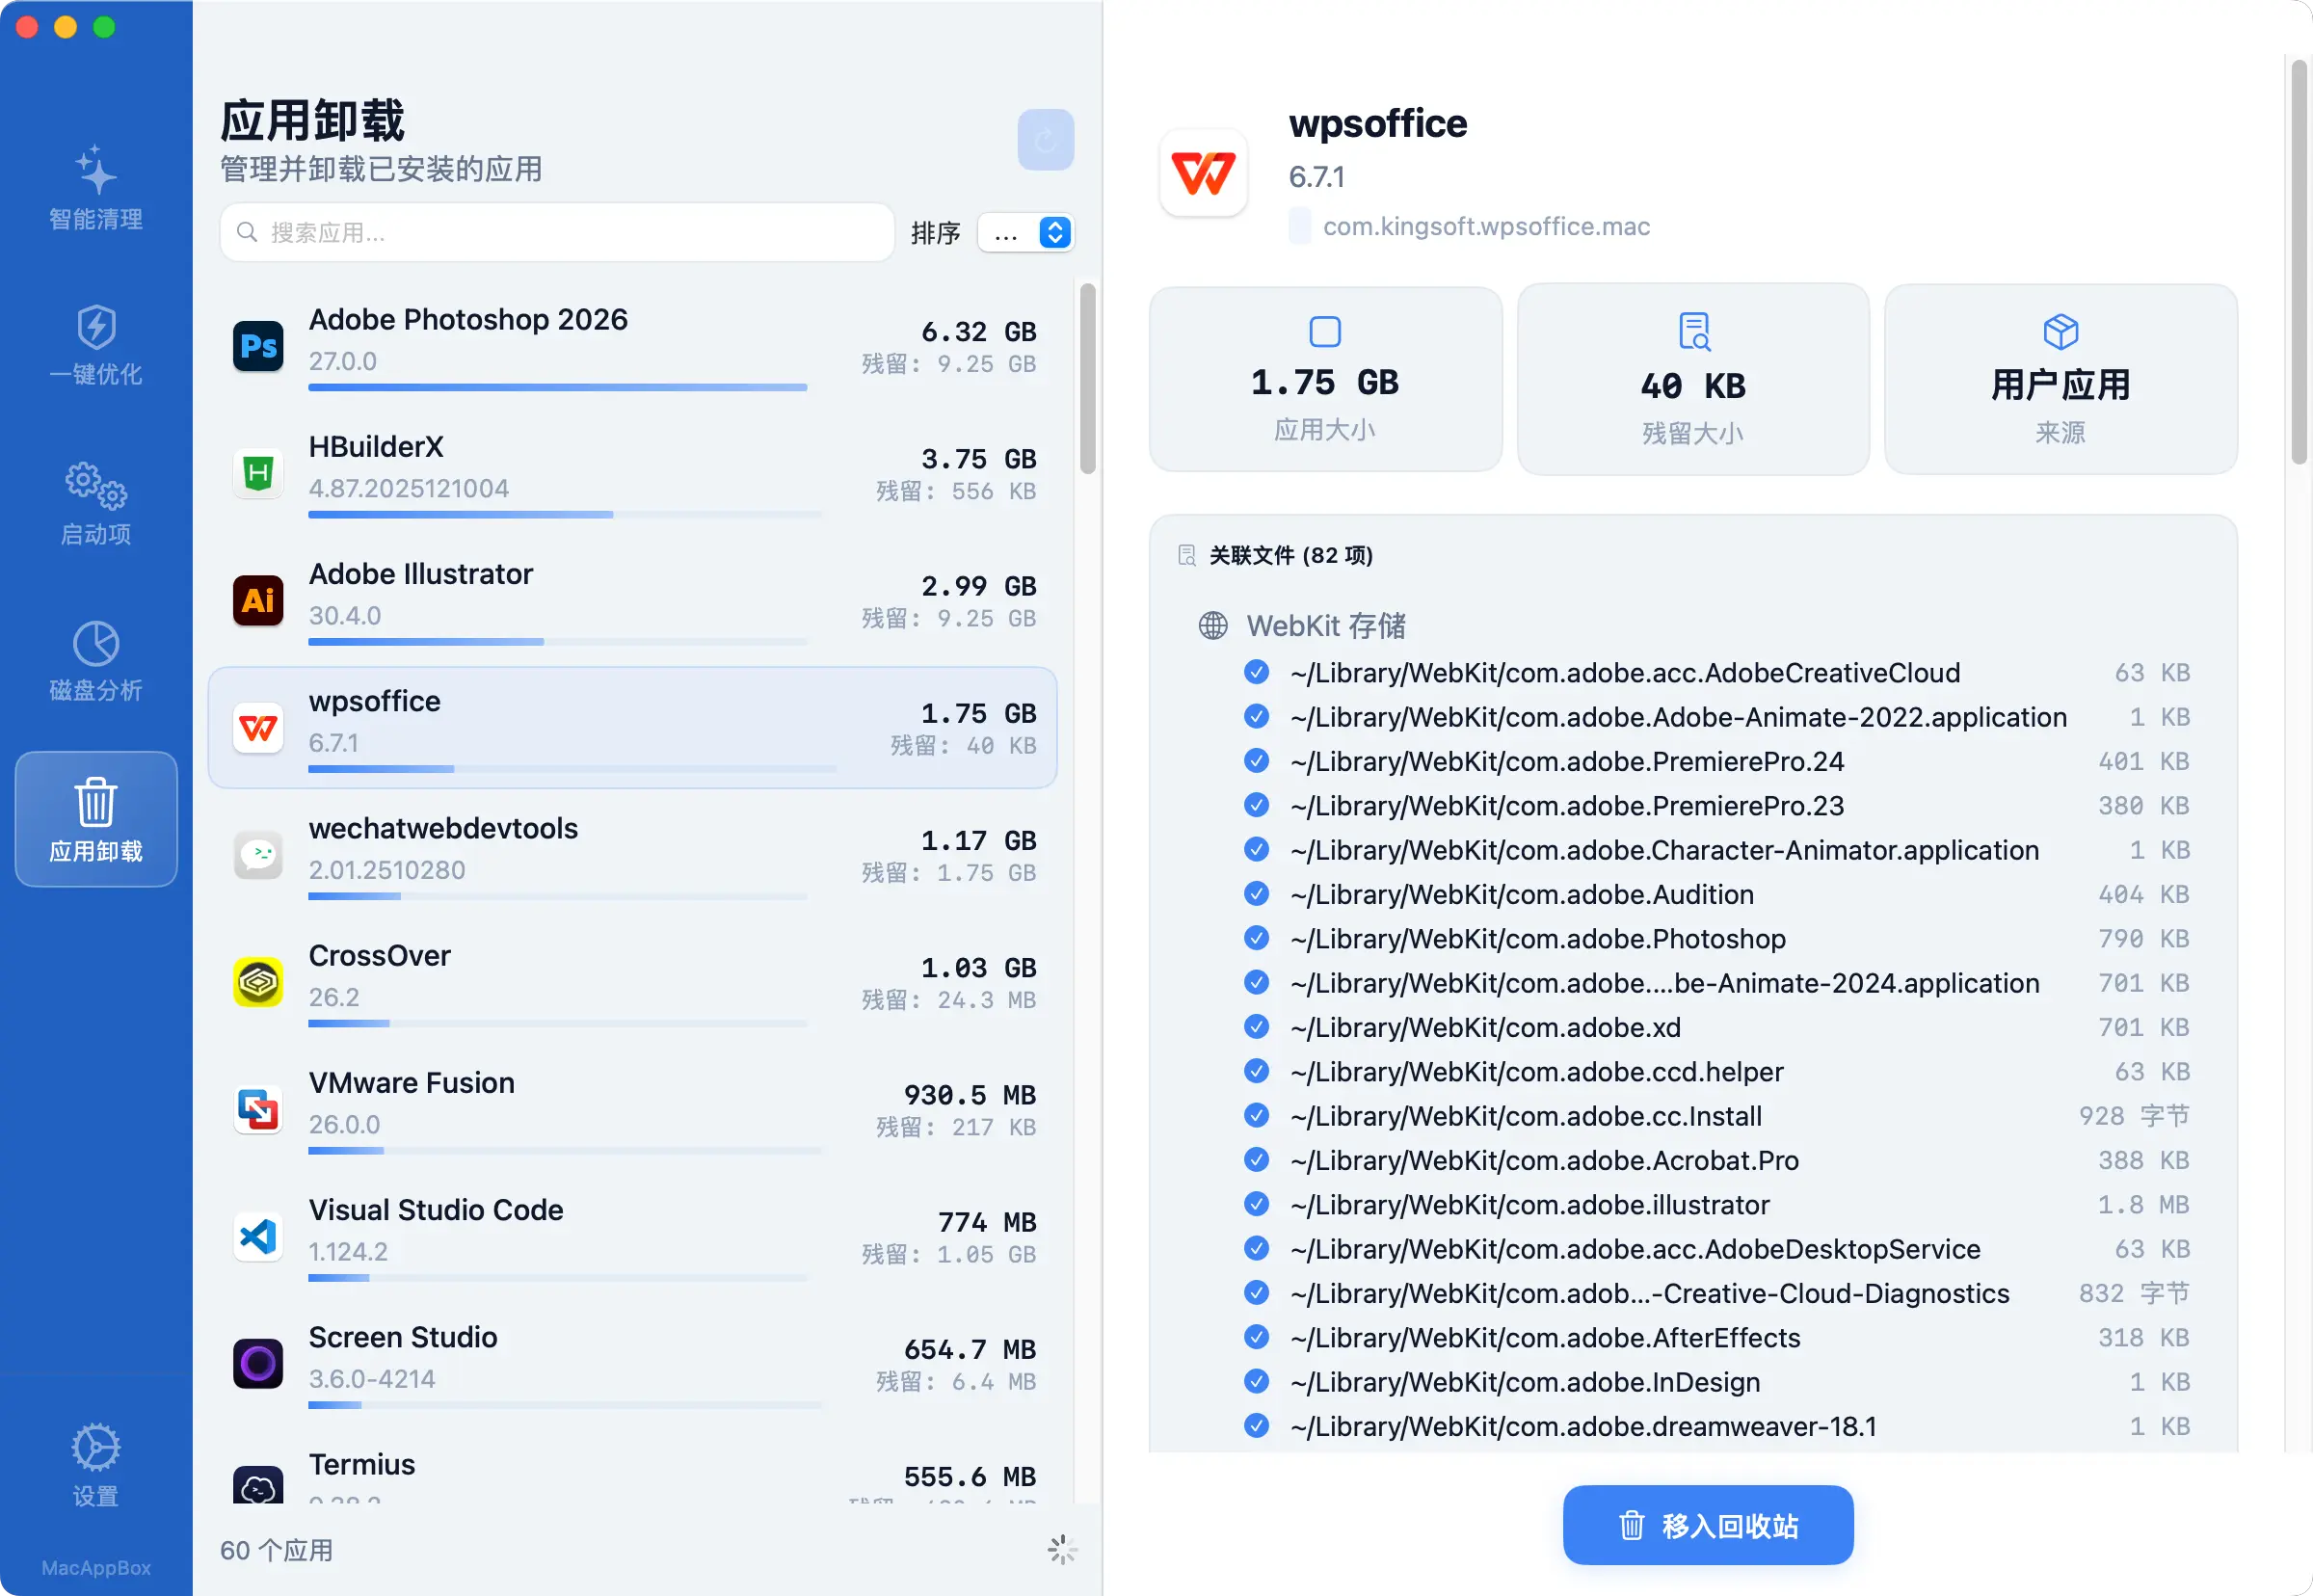The width and height of the screenshot is (2313, 1596).
Task: Click the 关联文件 document icon
Action: (x=1187, y=555)
